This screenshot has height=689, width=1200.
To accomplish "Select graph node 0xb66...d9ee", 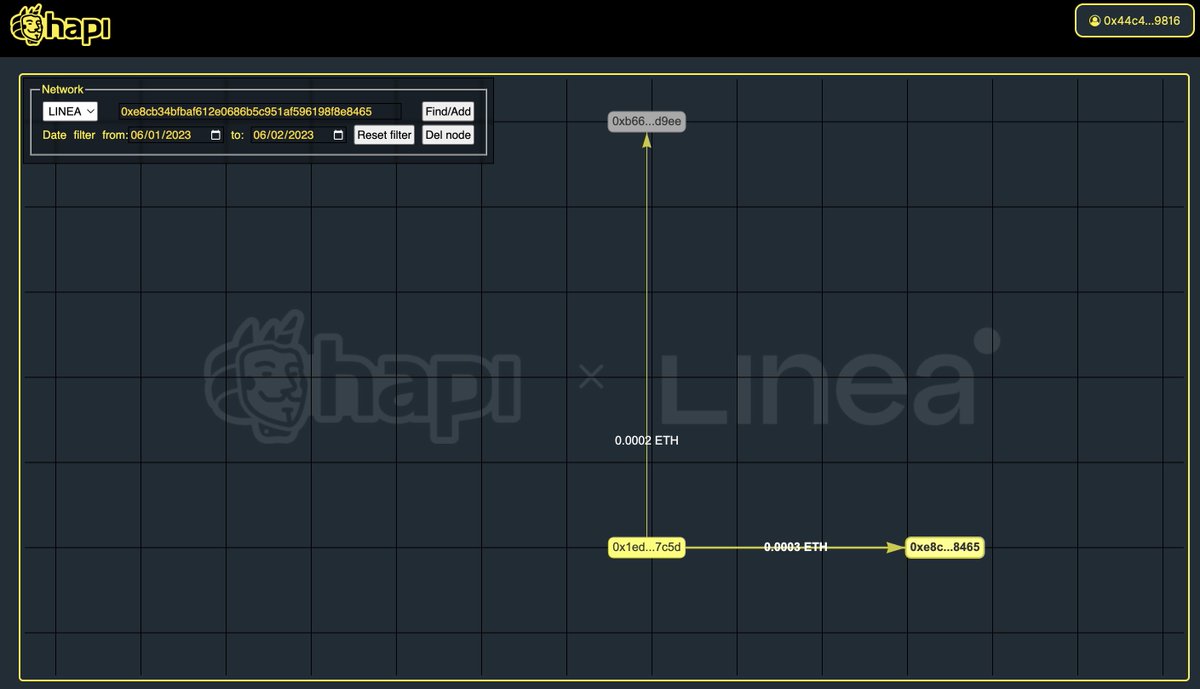I will pyautogui.click(x=647, y=121).
